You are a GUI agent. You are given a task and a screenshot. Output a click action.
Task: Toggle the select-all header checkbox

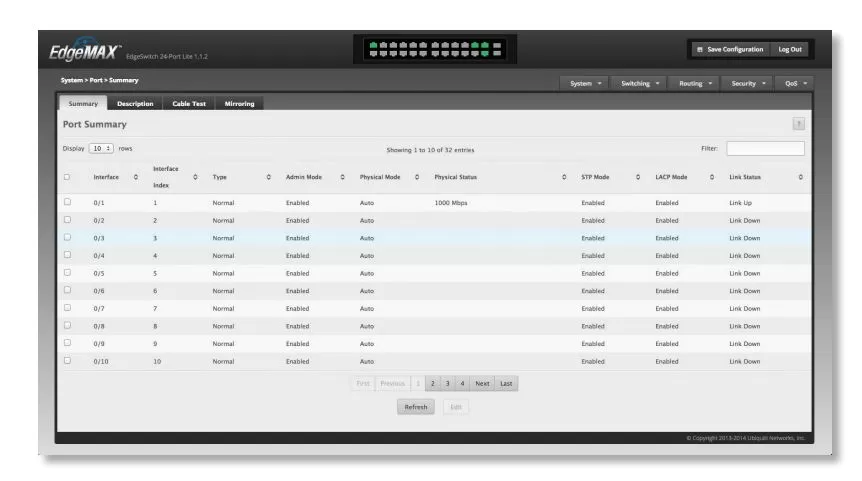[67, 177]
